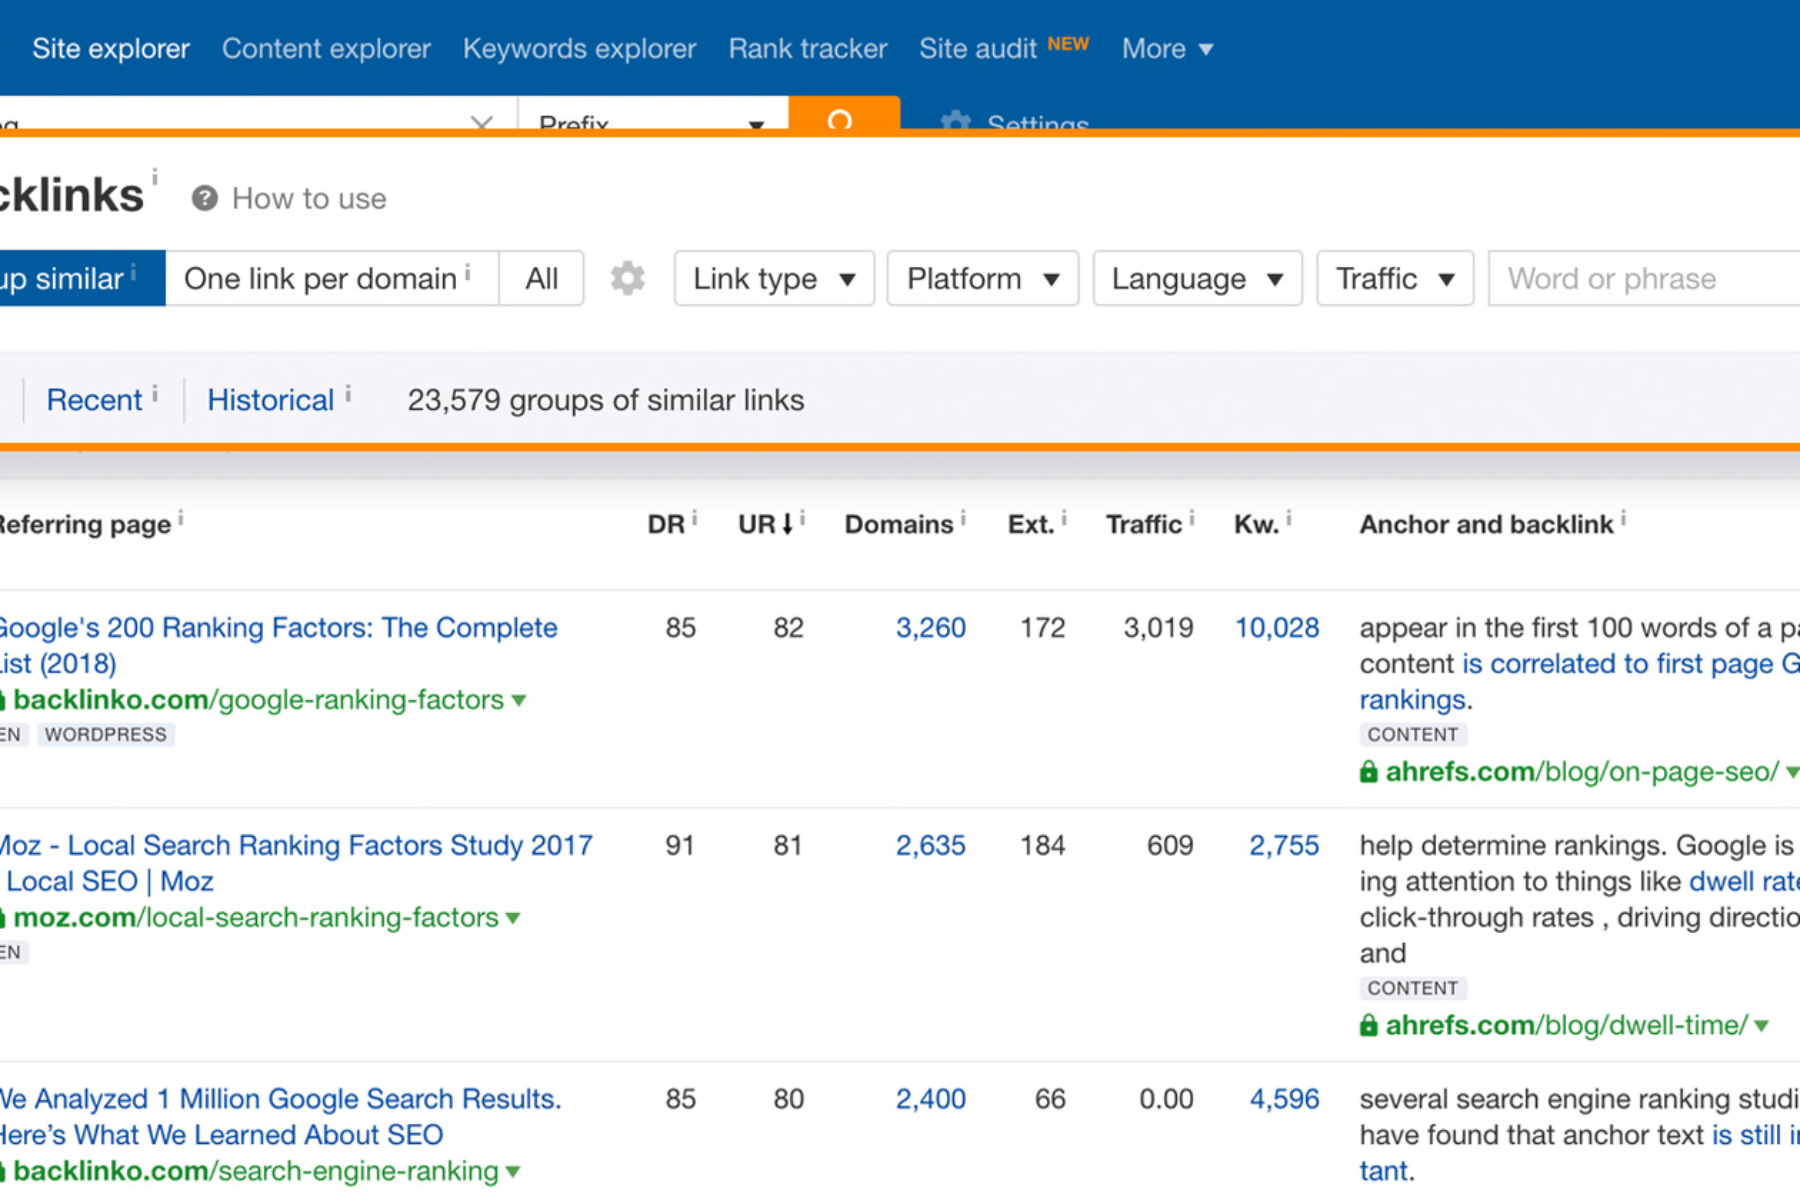Open the gear settings icon beside All
The width and height of the screenshot is (1800, 1200).
(x=628, y=278)
